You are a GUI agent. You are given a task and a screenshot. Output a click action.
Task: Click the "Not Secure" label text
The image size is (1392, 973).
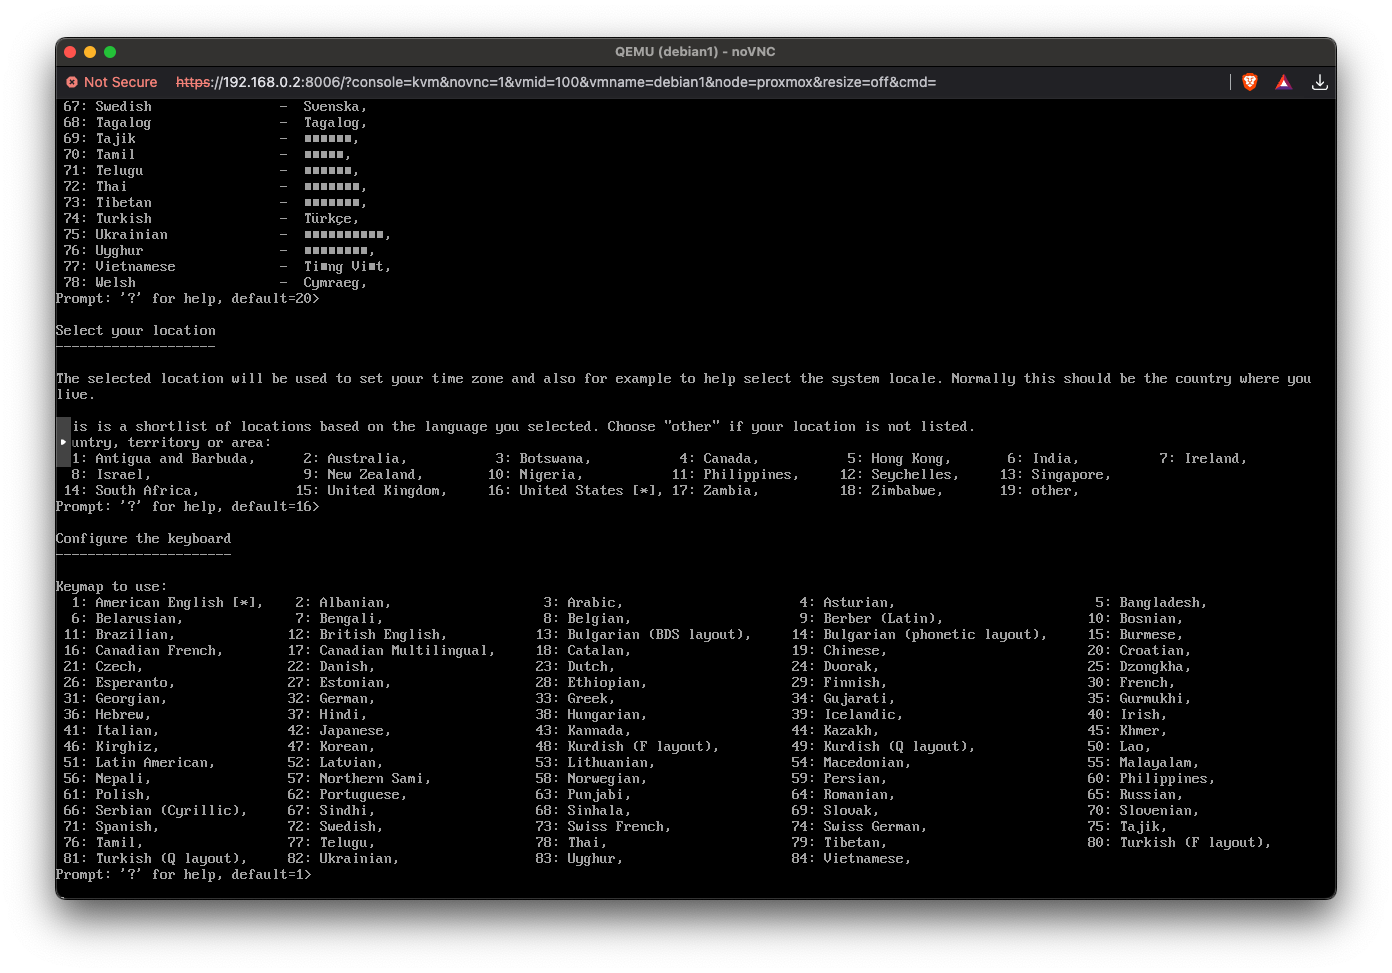pos(120,82)
